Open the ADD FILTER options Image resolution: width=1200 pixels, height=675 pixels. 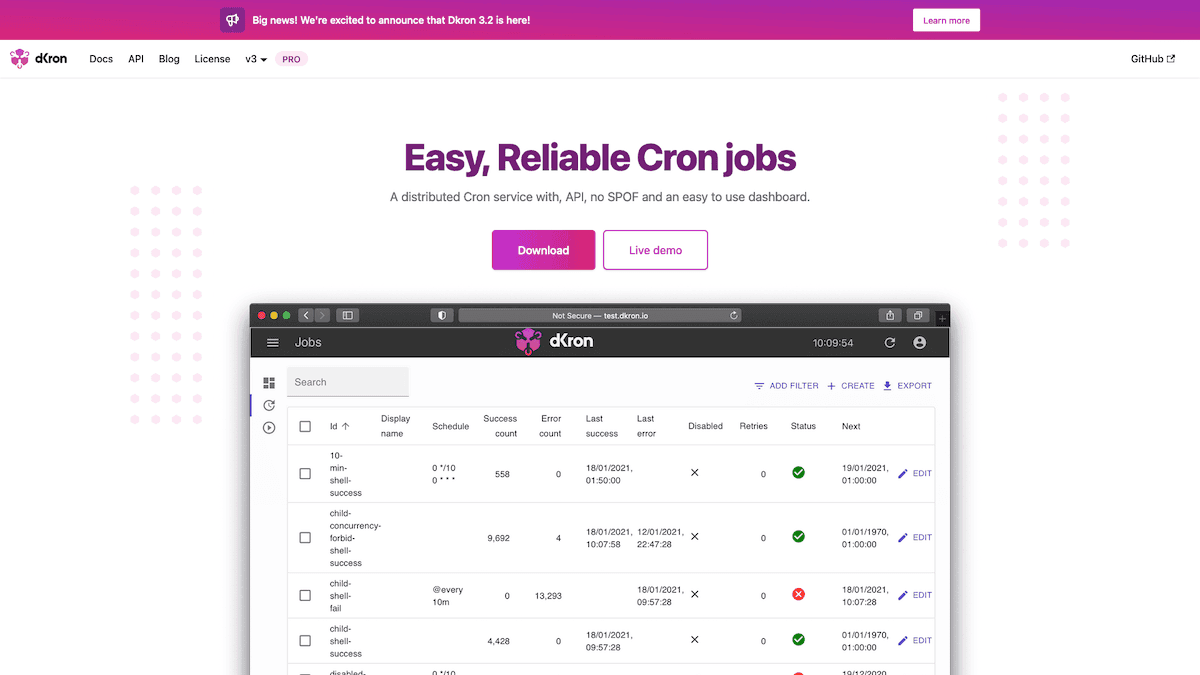[786, 385]
